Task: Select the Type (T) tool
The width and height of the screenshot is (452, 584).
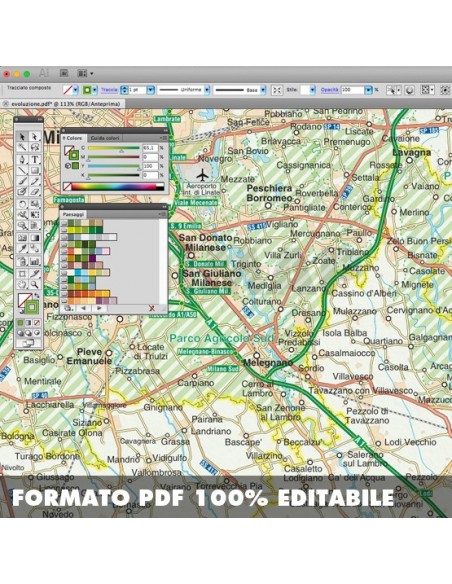Action: coord(35,160)
